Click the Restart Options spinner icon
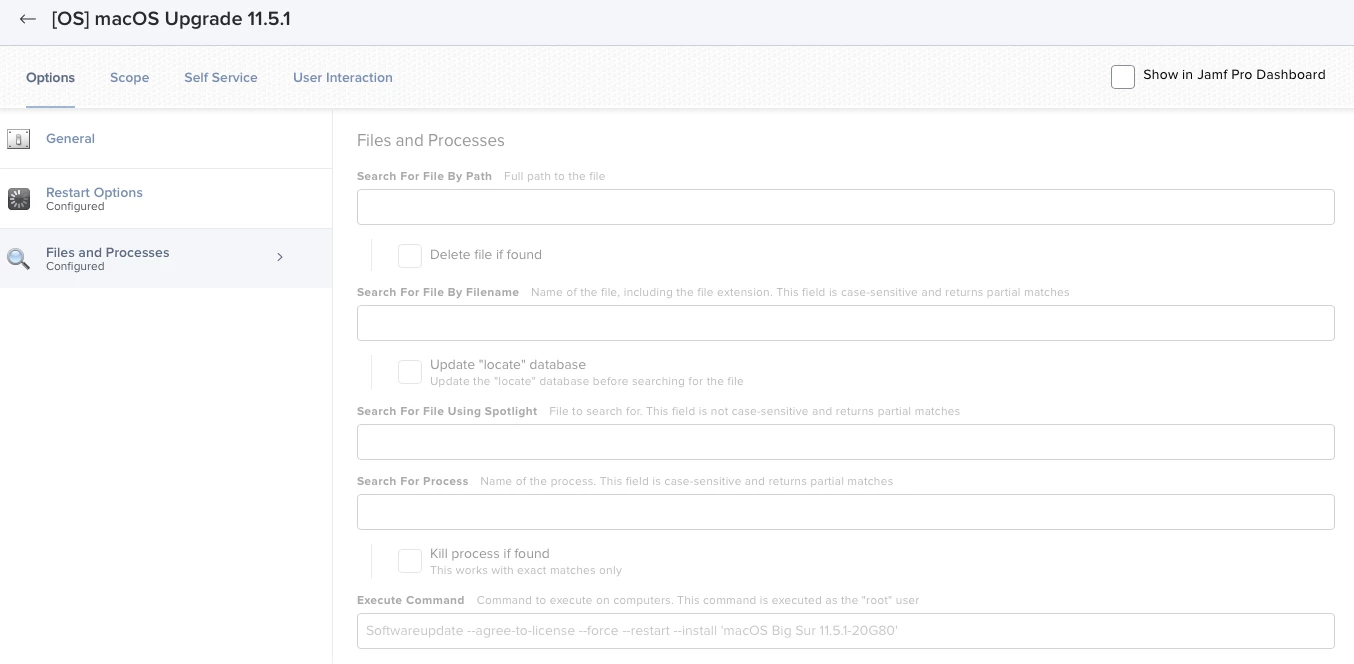 (x=18, y=199)
